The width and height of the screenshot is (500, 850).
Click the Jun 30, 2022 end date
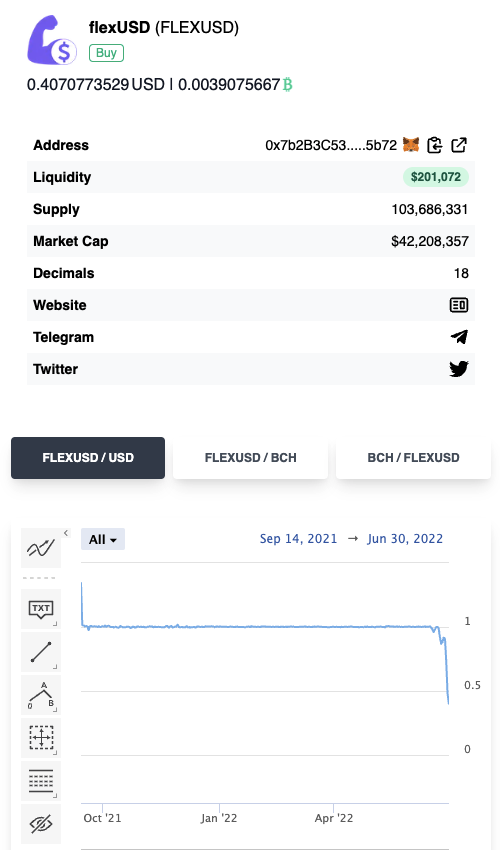tap(405, 539)
